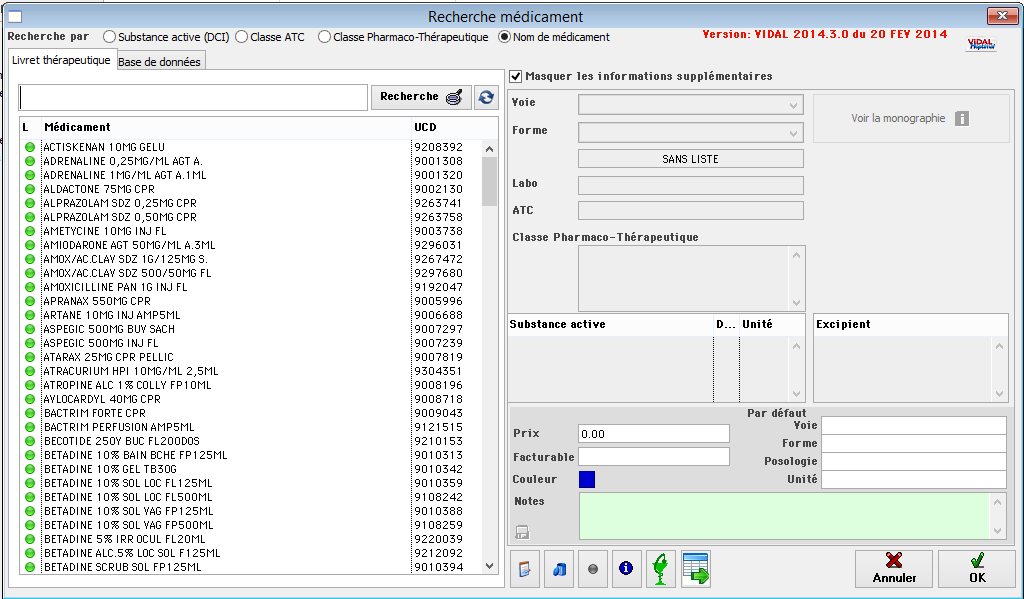Switch to the Base de données tab
1024x599 pixels.
[159, 62]
